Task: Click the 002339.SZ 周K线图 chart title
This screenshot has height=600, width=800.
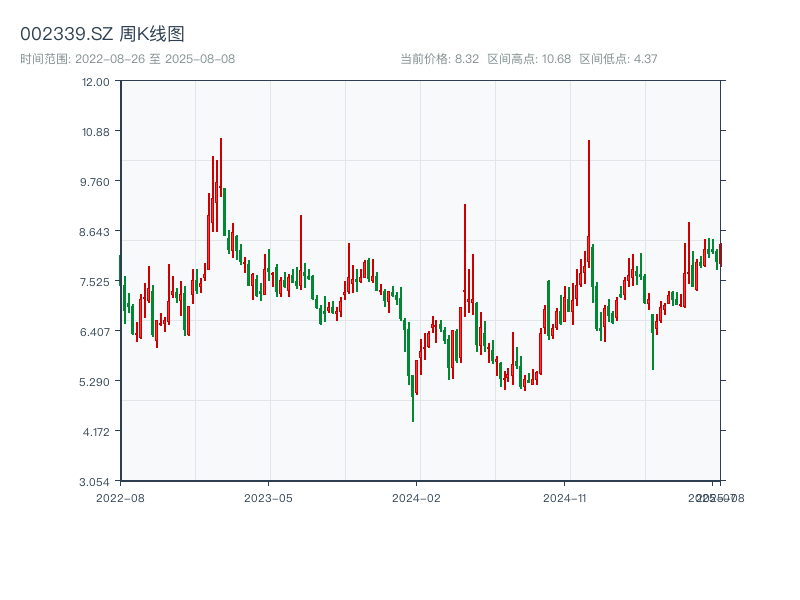Action: point(102,35)
